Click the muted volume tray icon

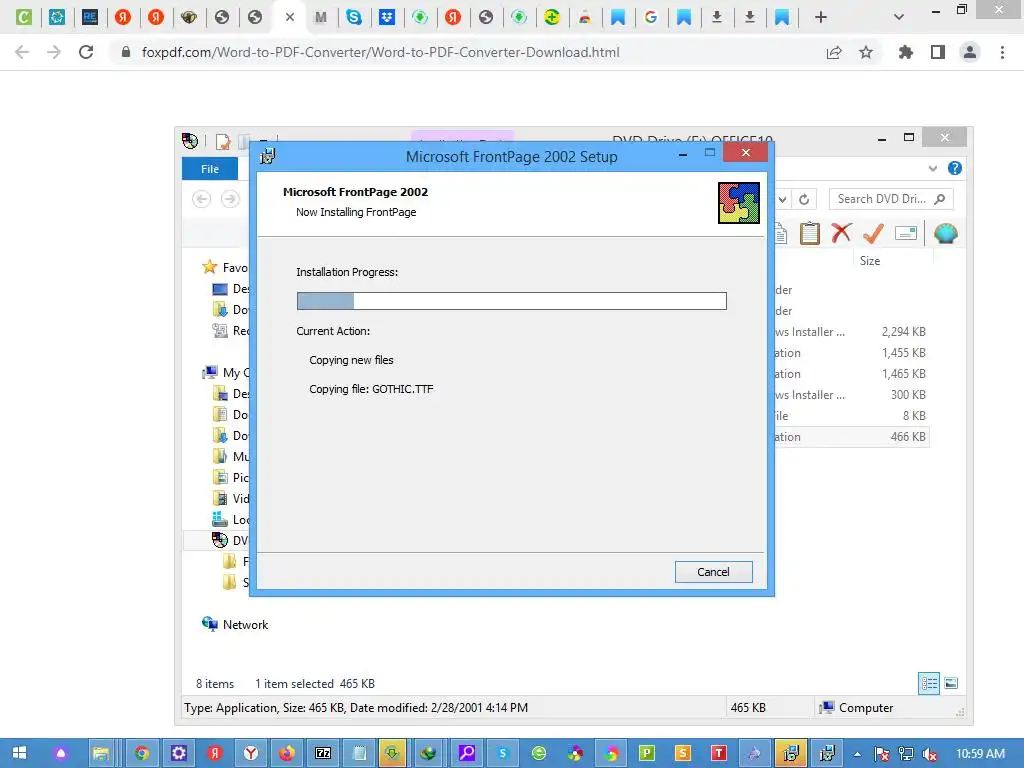point(929,754)
